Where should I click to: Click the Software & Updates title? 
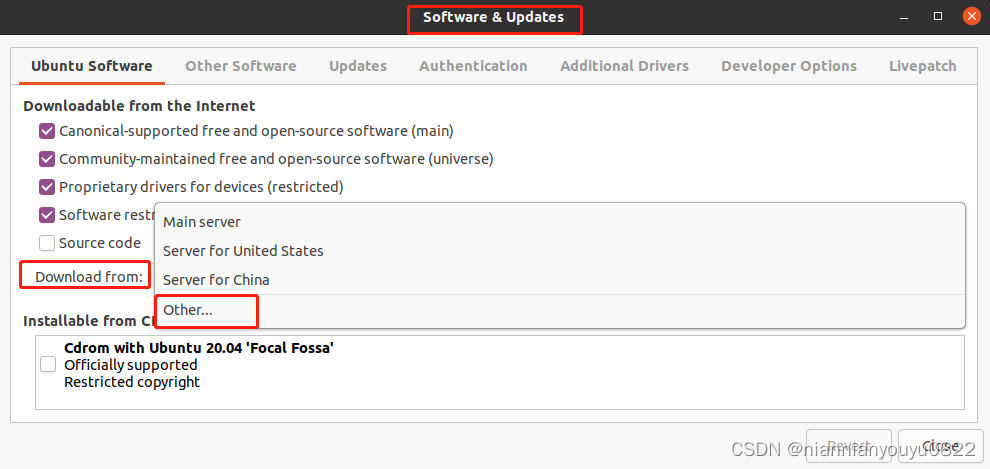click(x=493, y=17)
